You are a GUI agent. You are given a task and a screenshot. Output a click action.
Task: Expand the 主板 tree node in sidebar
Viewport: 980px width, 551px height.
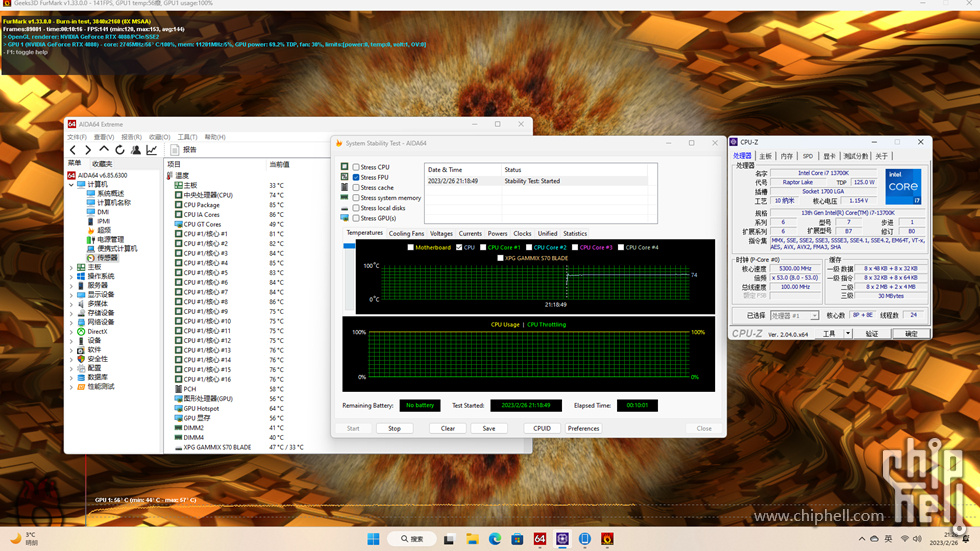[x=71, y=268]
